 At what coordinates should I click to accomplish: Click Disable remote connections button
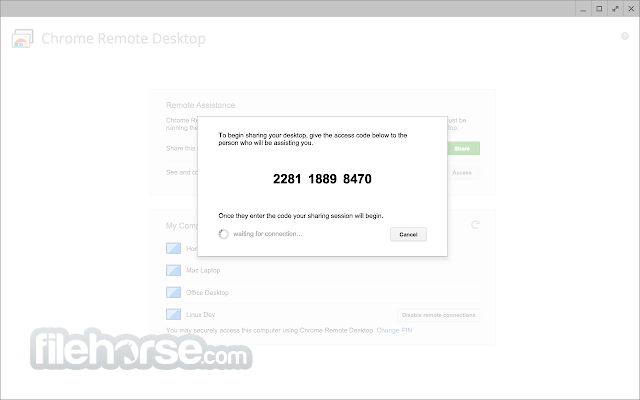click(438, 315)
